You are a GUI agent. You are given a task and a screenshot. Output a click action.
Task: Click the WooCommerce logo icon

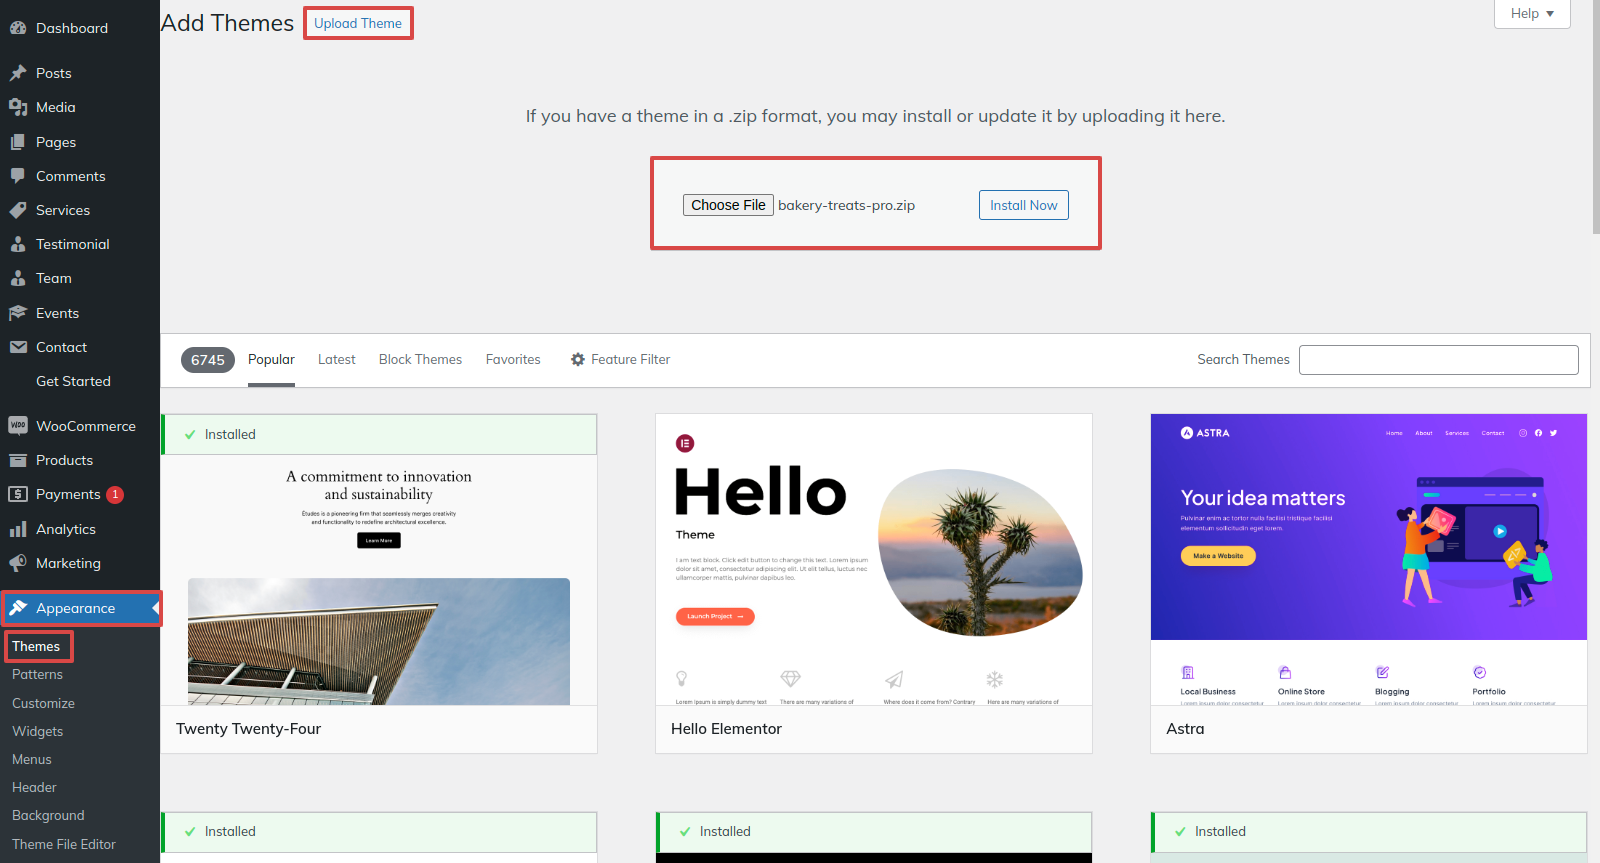point(18,426)
